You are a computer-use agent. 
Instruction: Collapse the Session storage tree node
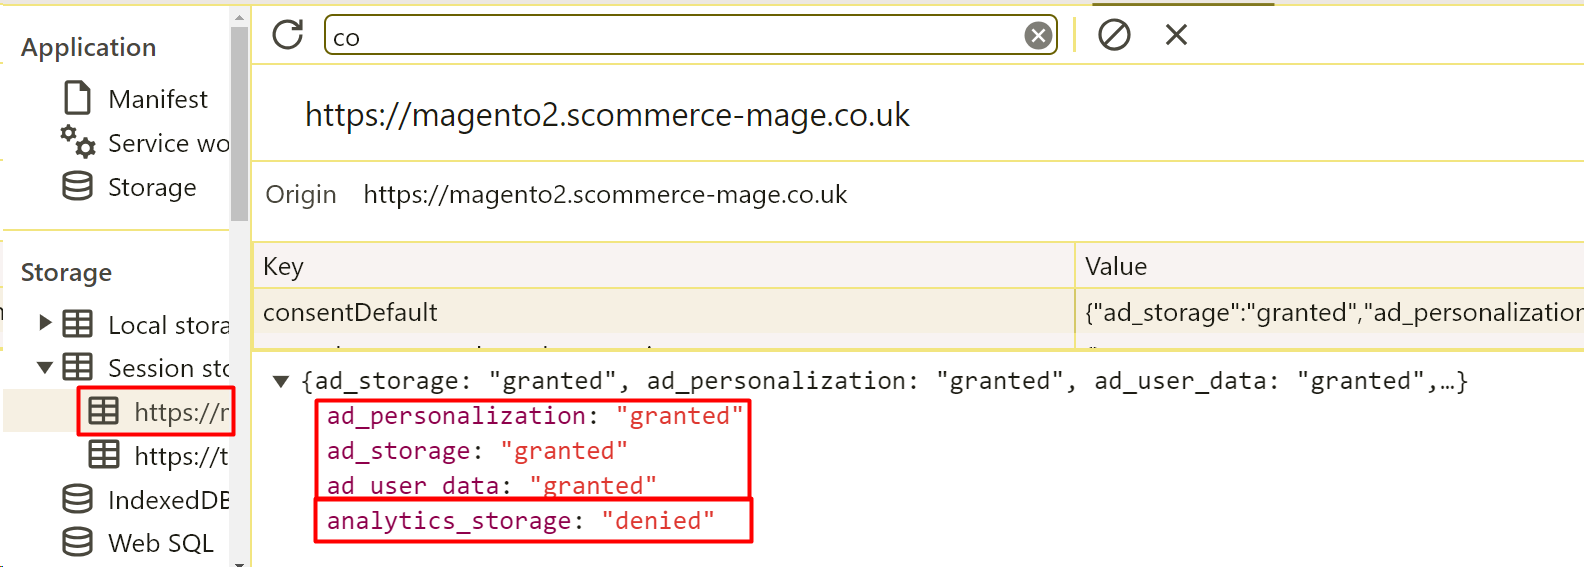tap(45, 367)
